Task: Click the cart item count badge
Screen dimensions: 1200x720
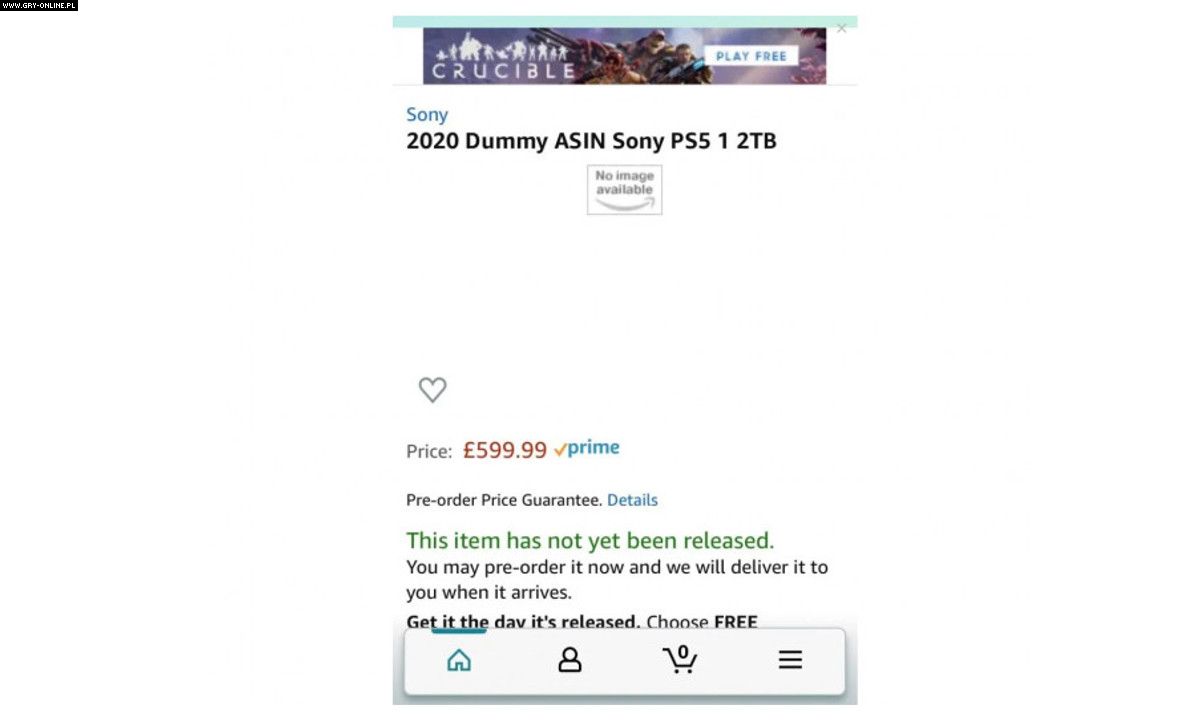Action: point(683,652)
